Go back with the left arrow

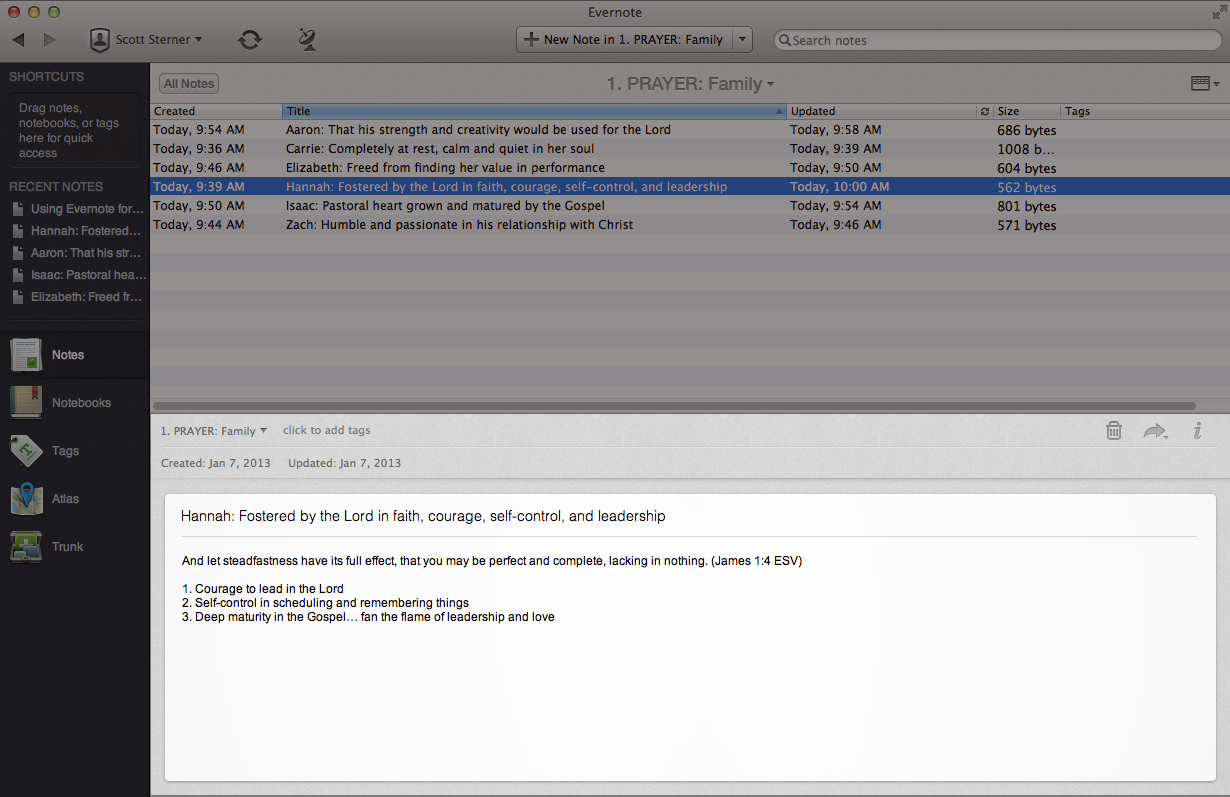[18, 40]
